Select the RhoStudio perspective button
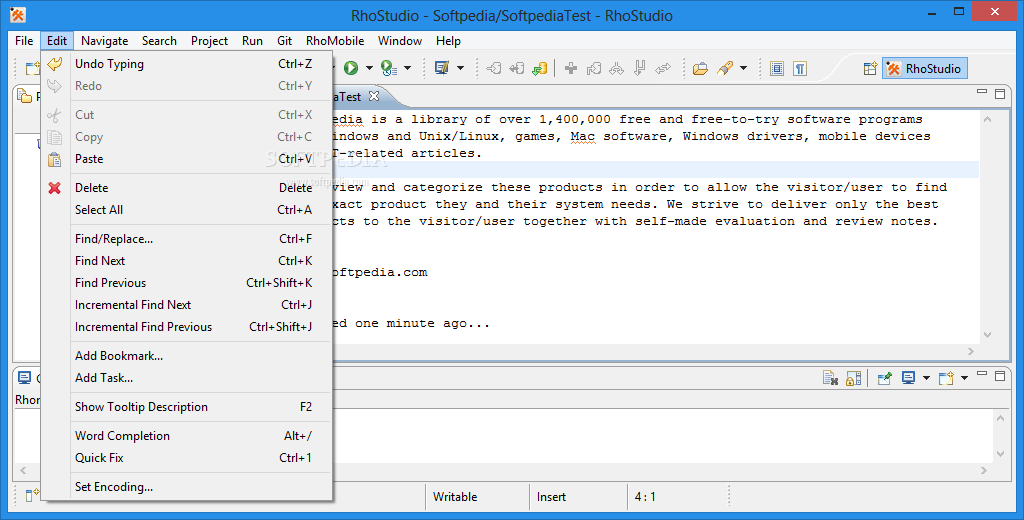Image resolution: width=1024 pixels, height=520 pixels. pos(924,69)
